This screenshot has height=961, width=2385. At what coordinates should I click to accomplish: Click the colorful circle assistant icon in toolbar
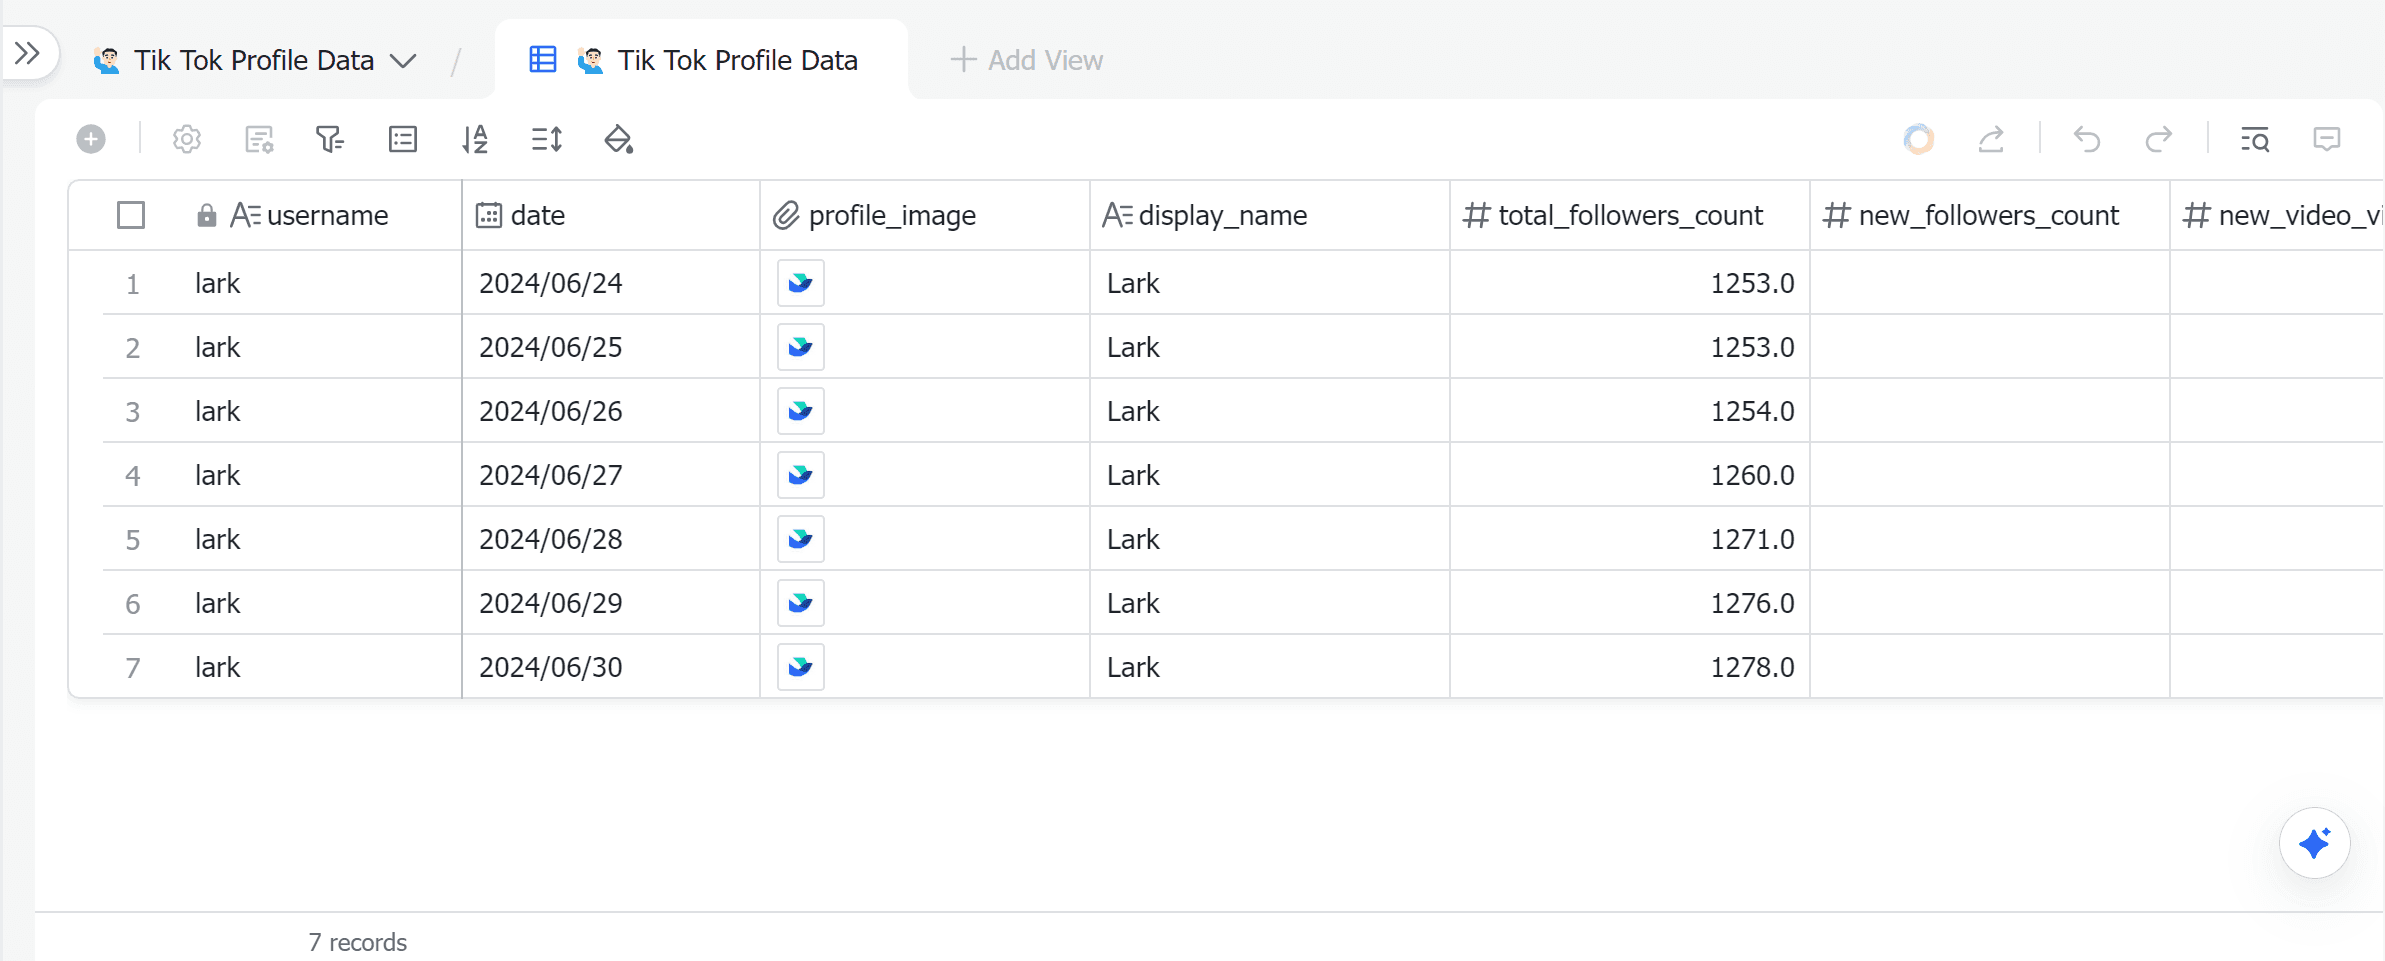tap(1919, 139)
